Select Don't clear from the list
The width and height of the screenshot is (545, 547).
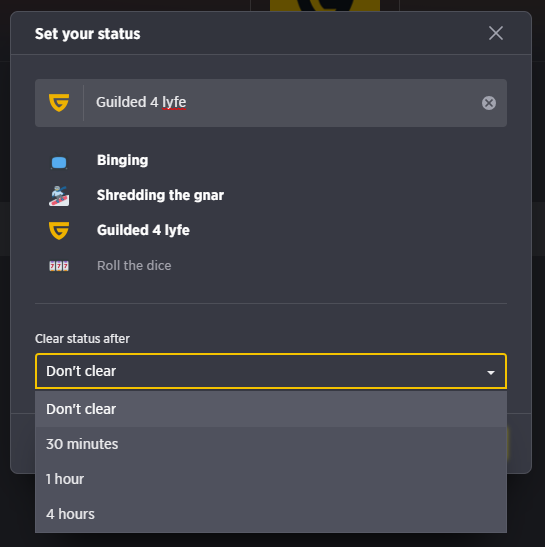tap(271, 409)
